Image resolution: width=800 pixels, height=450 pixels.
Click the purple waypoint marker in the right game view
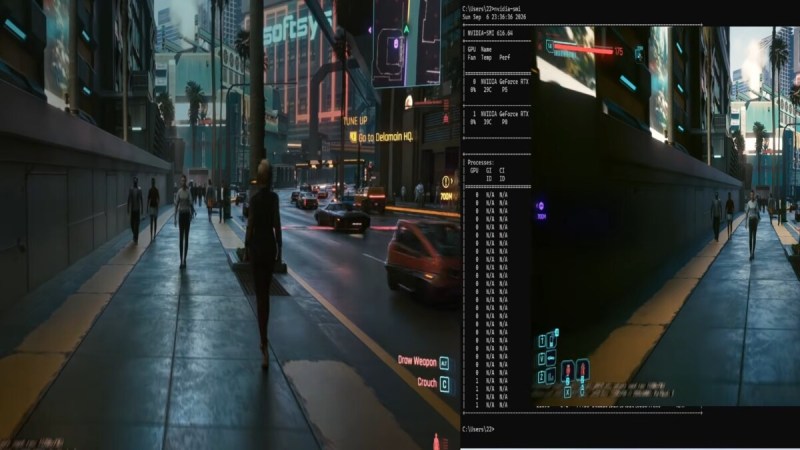tap(541, 206)
